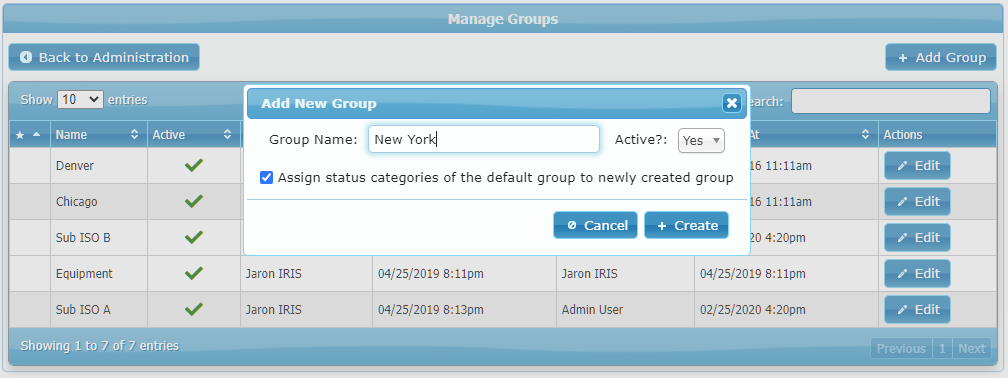Click page 1 pagination button
Screen dimensions: 1008x378
(942, 348)
